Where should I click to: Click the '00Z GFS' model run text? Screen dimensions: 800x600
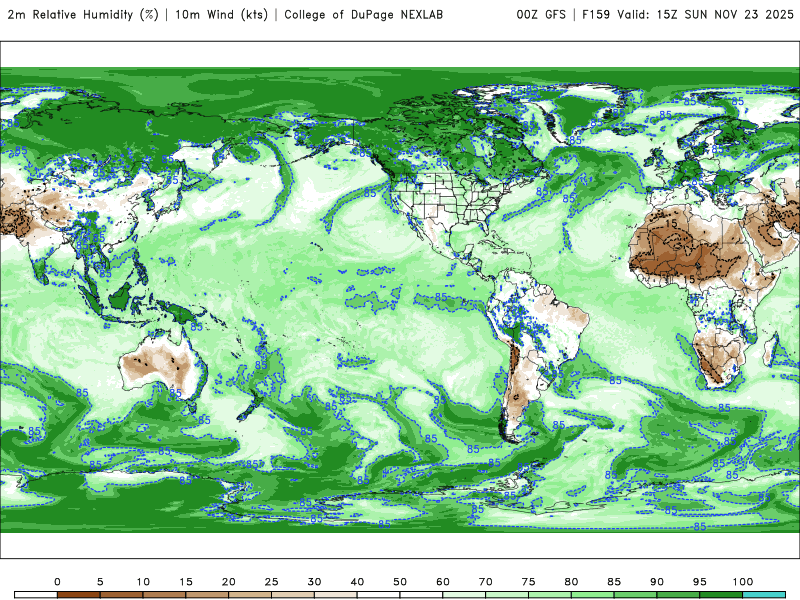click(x=541, y=15)
